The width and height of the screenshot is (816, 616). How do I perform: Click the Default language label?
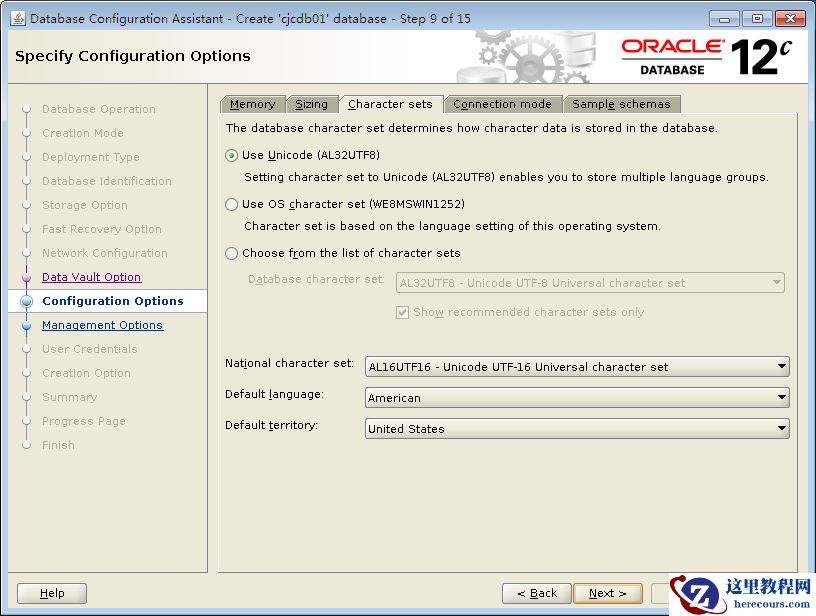pos(274,394)
